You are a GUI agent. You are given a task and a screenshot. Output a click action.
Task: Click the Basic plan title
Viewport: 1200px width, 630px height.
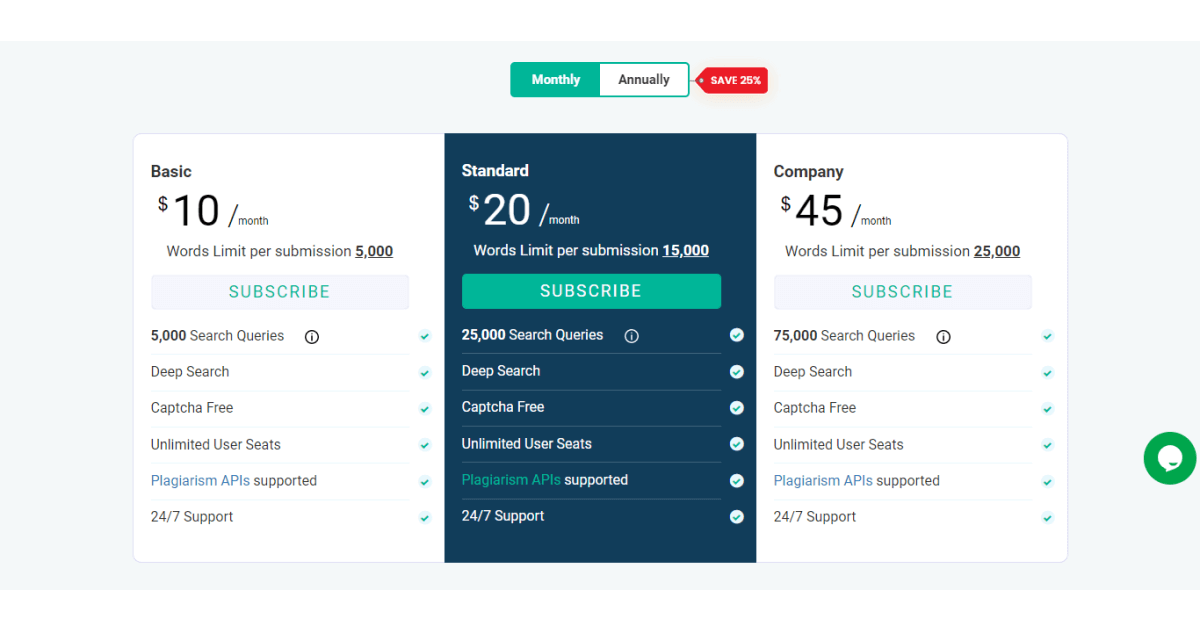(x=171, y=172)
